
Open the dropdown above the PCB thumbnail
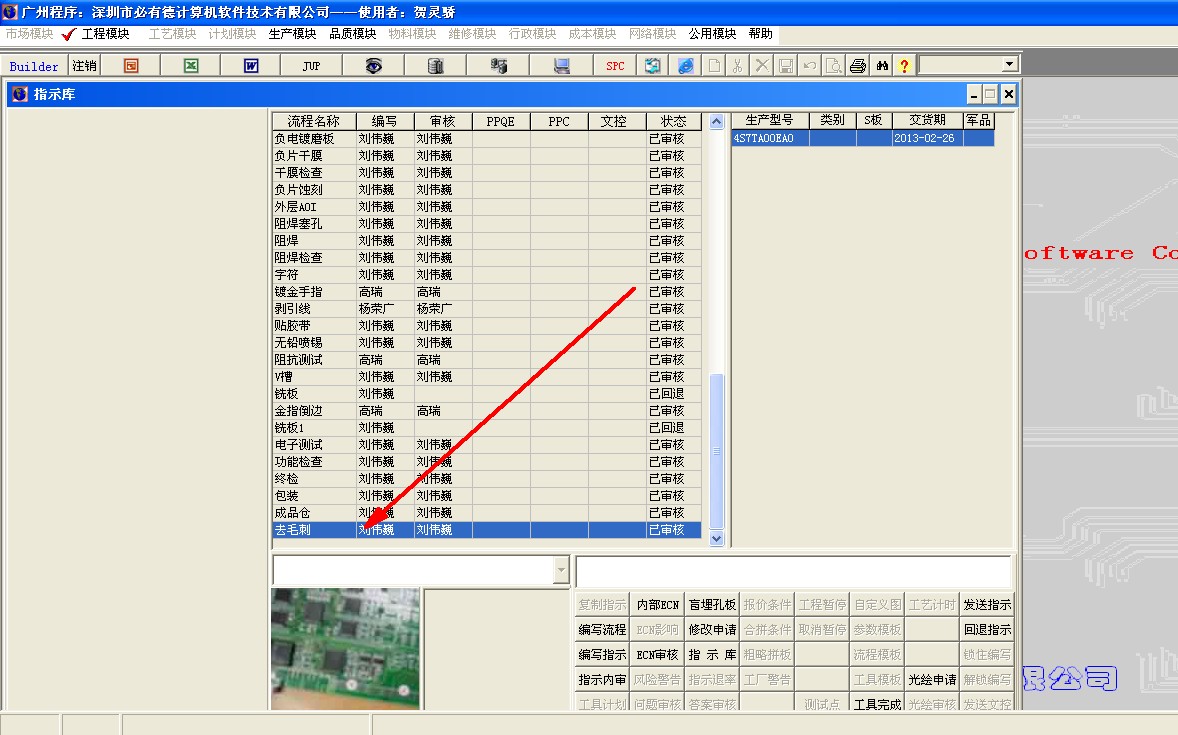coord(560,570)
